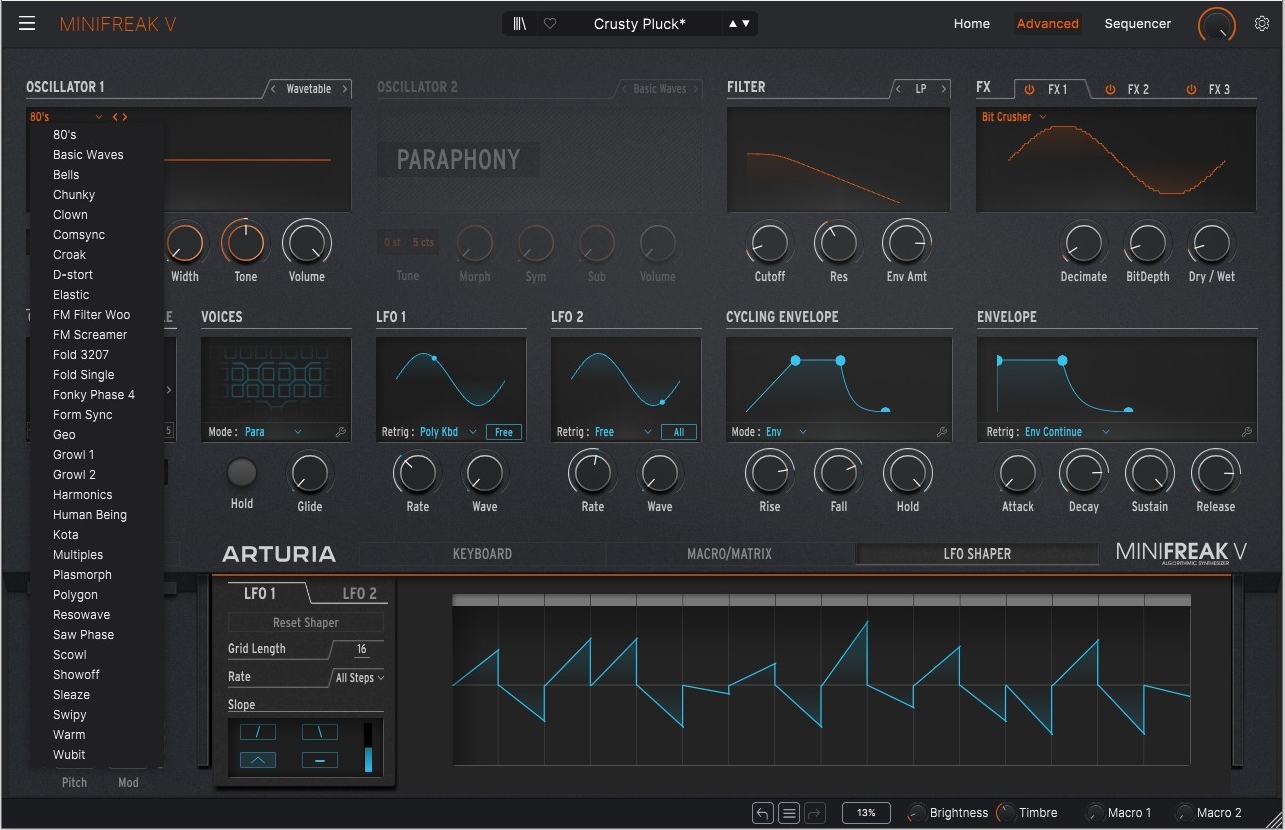Toggle LFO 1 Free button
1285x830 pixels.
(x=504, y=432)
